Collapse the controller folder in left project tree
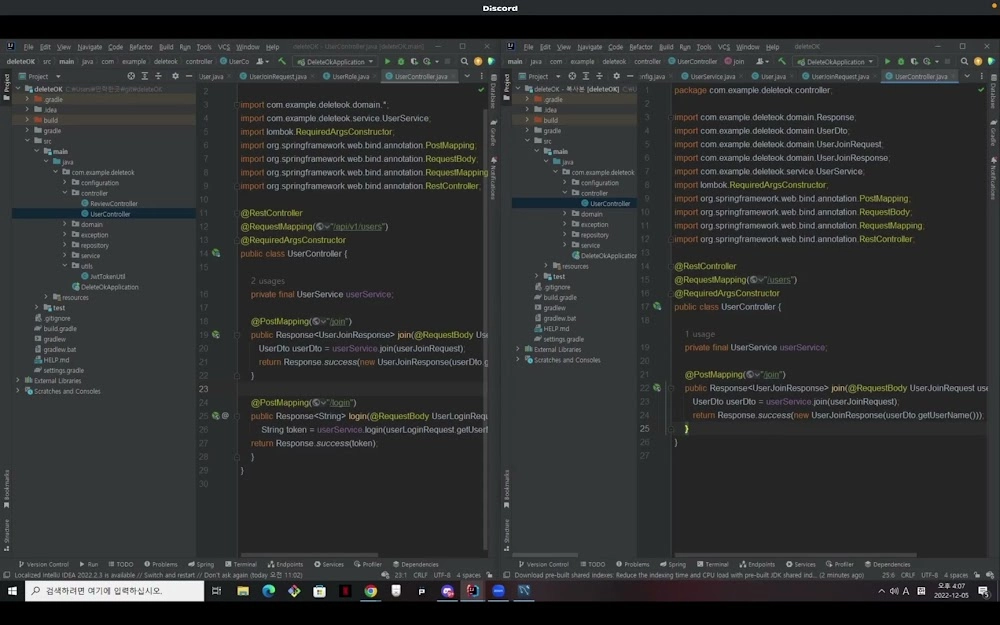Screen dimensions: 1000x625 [x=65, y=193]
